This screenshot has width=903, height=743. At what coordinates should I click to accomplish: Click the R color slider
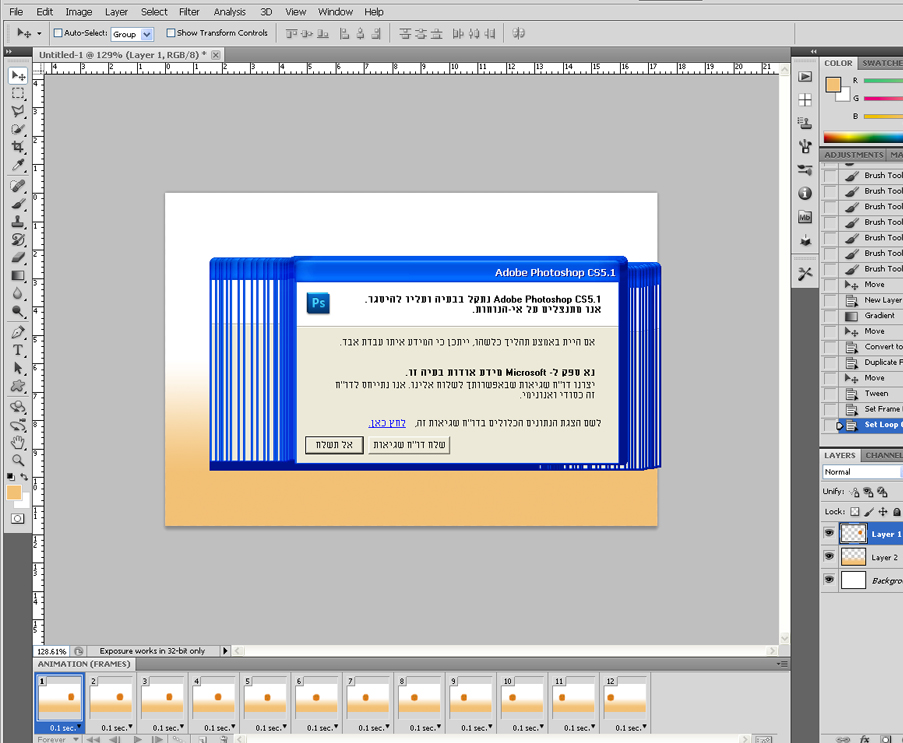(883, 81)
